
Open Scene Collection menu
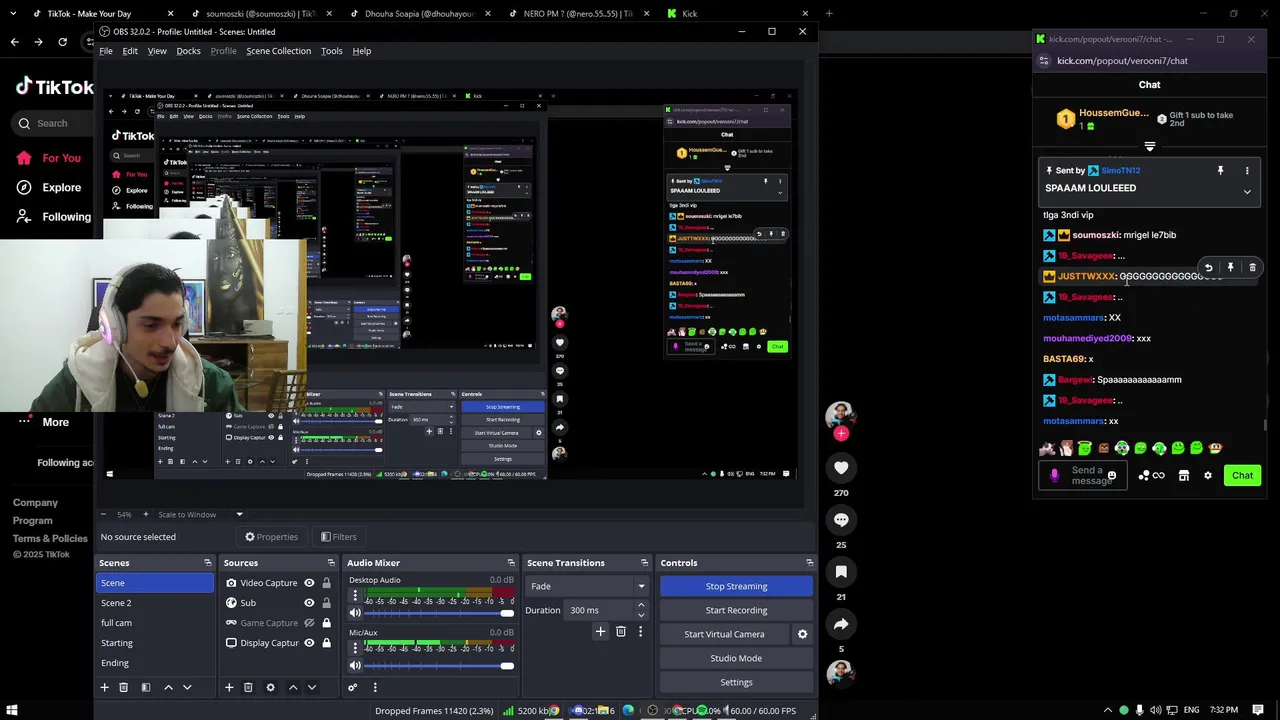coord(278,51)
